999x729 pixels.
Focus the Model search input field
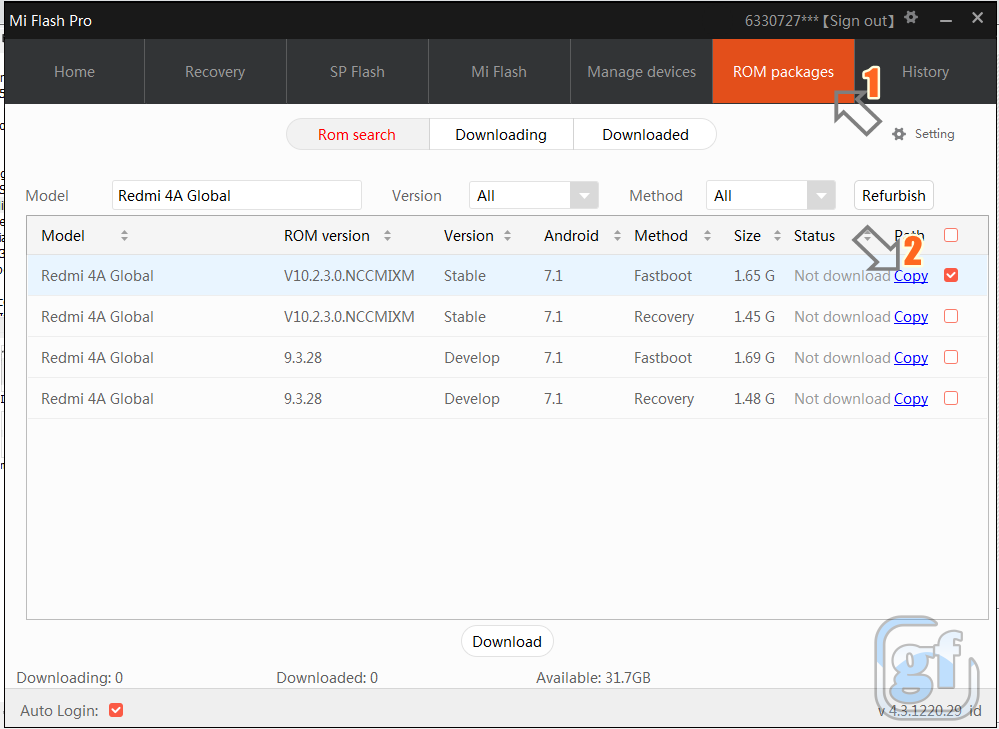[237, 195]
